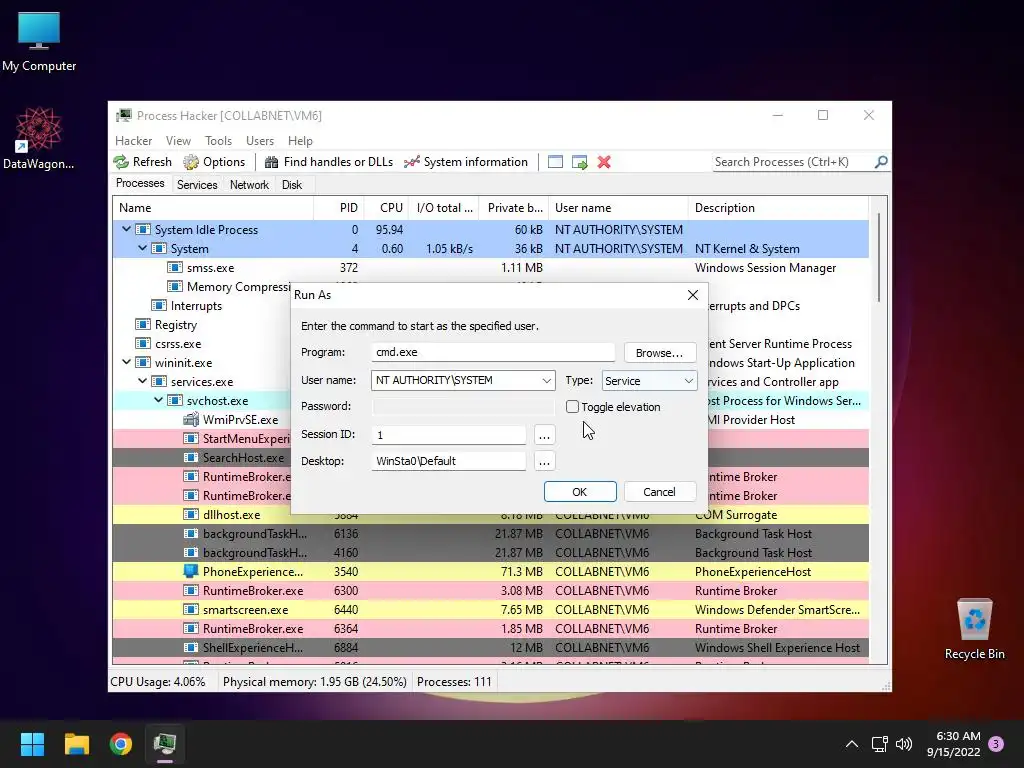Click Desktop ellipsis button
The image size is (1024, 768).
(x=544, y=461)
